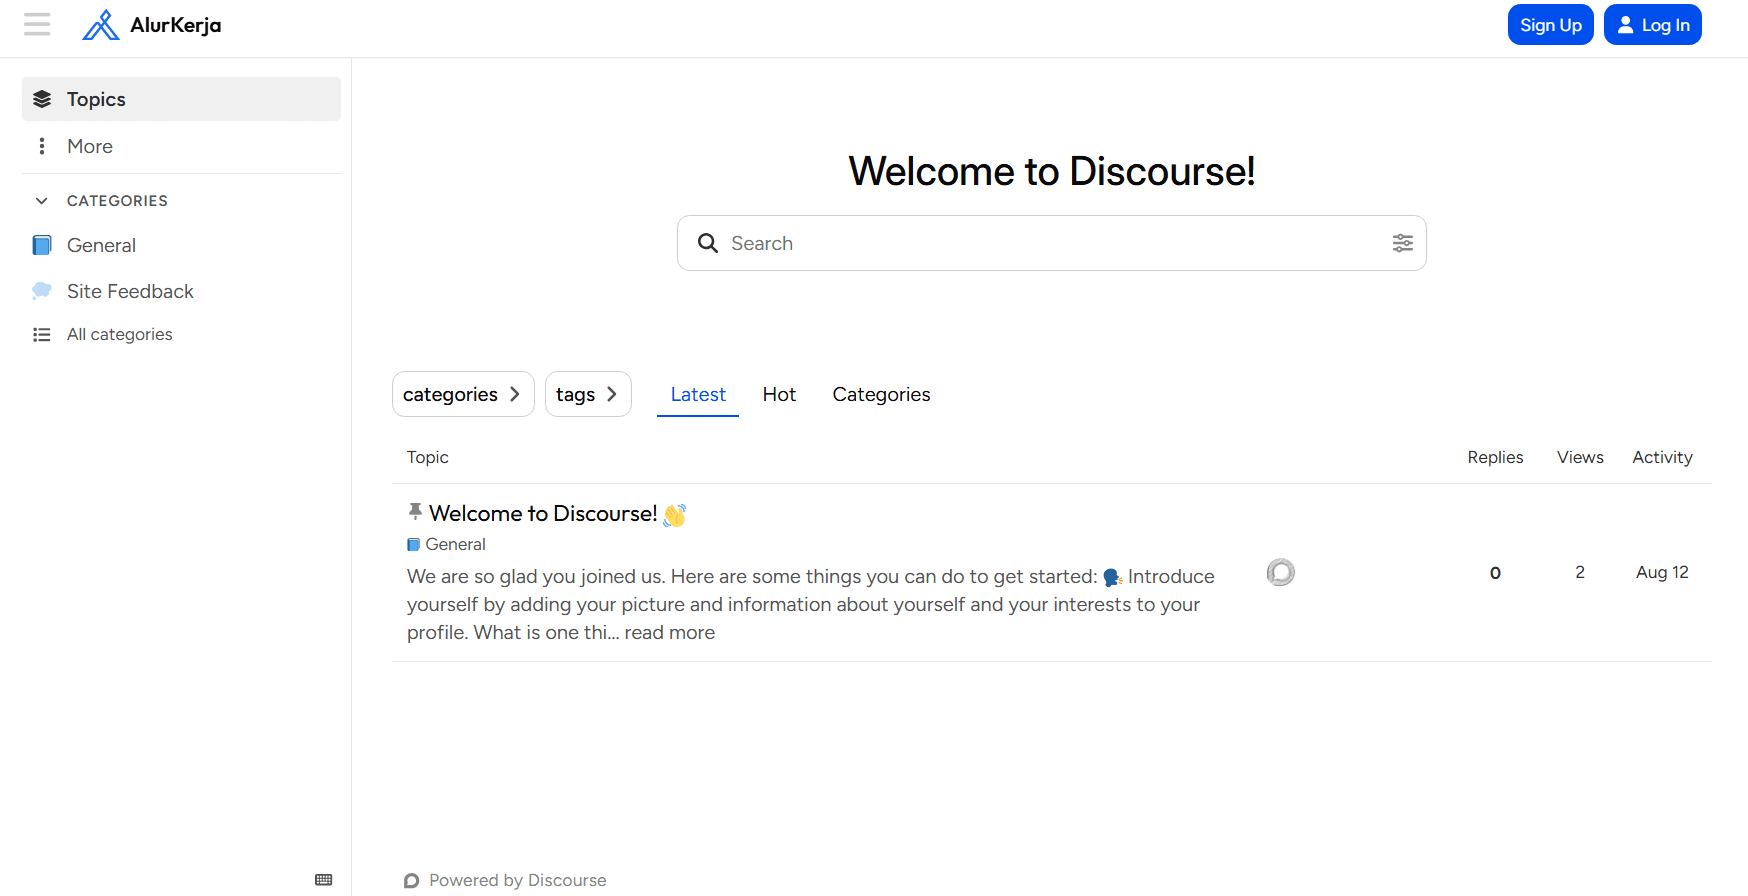The height and width of the screenshot is (896, 1748).
Task: Expand the More sidebar menu
Action: (181, 146)
